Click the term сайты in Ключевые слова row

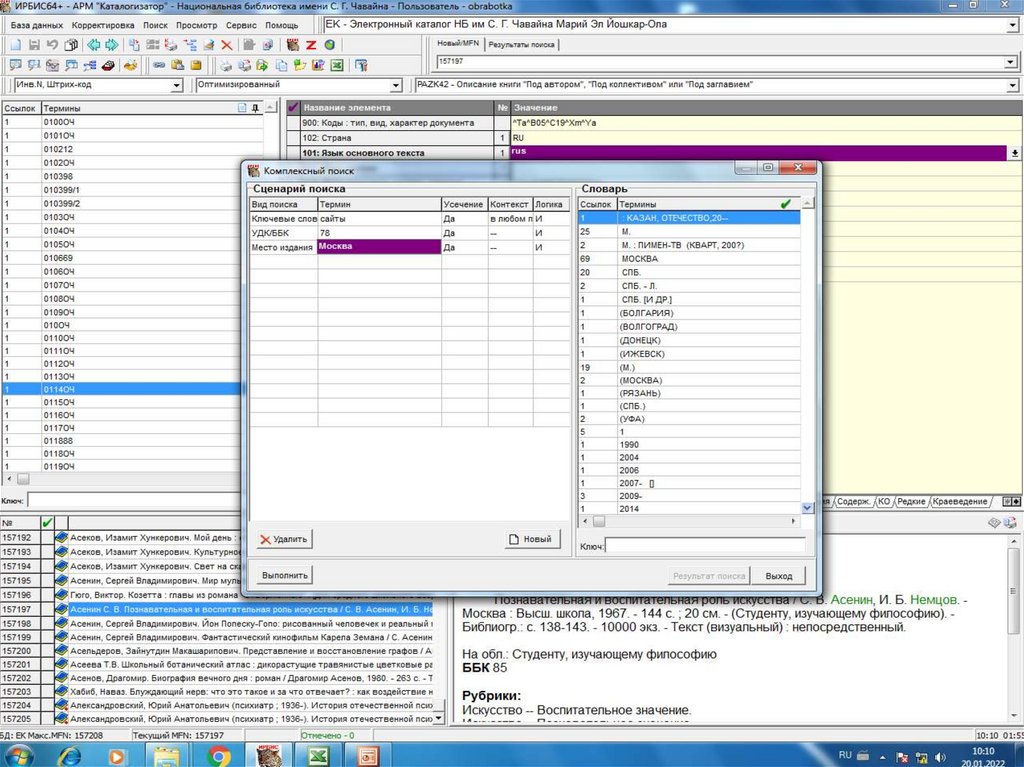[x=379, y=219]
